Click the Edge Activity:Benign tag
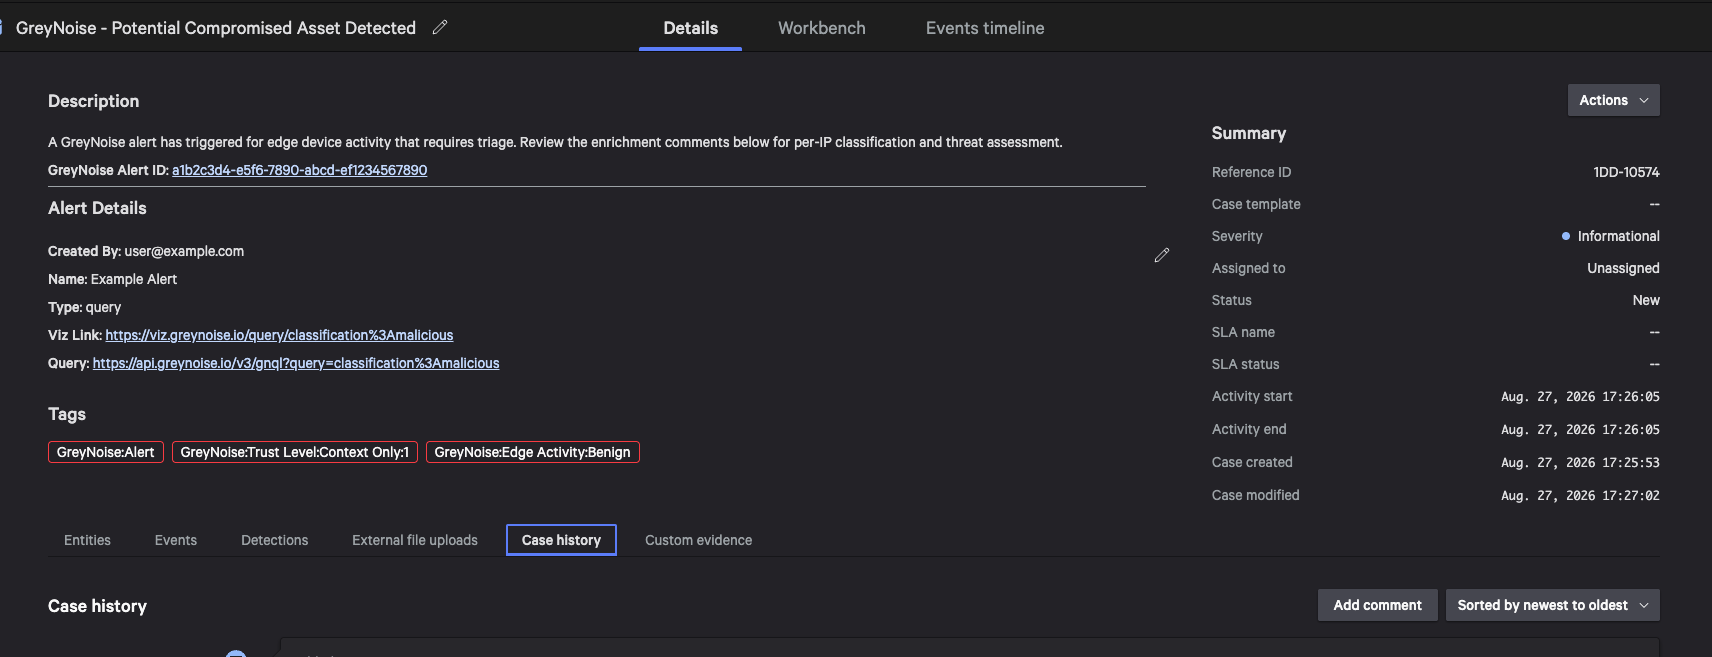 coord(532,452)
